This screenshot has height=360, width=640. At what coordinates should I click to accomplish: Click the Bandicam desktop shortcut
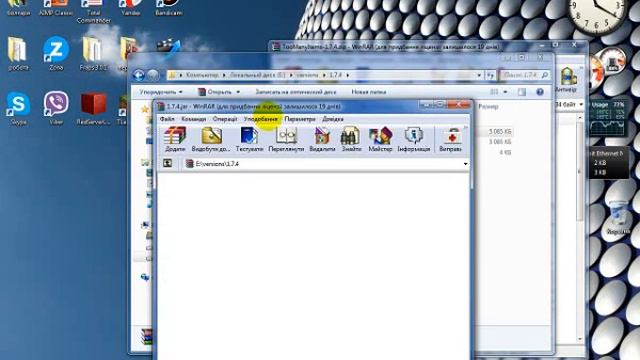pos(169,8)
